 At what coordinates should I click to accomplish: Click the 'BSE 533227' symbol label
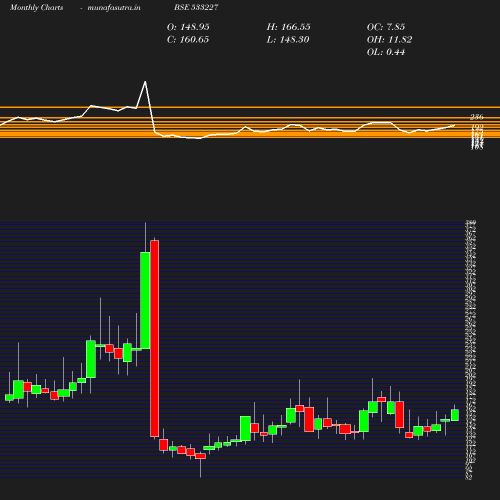click(x=196, y=7)
